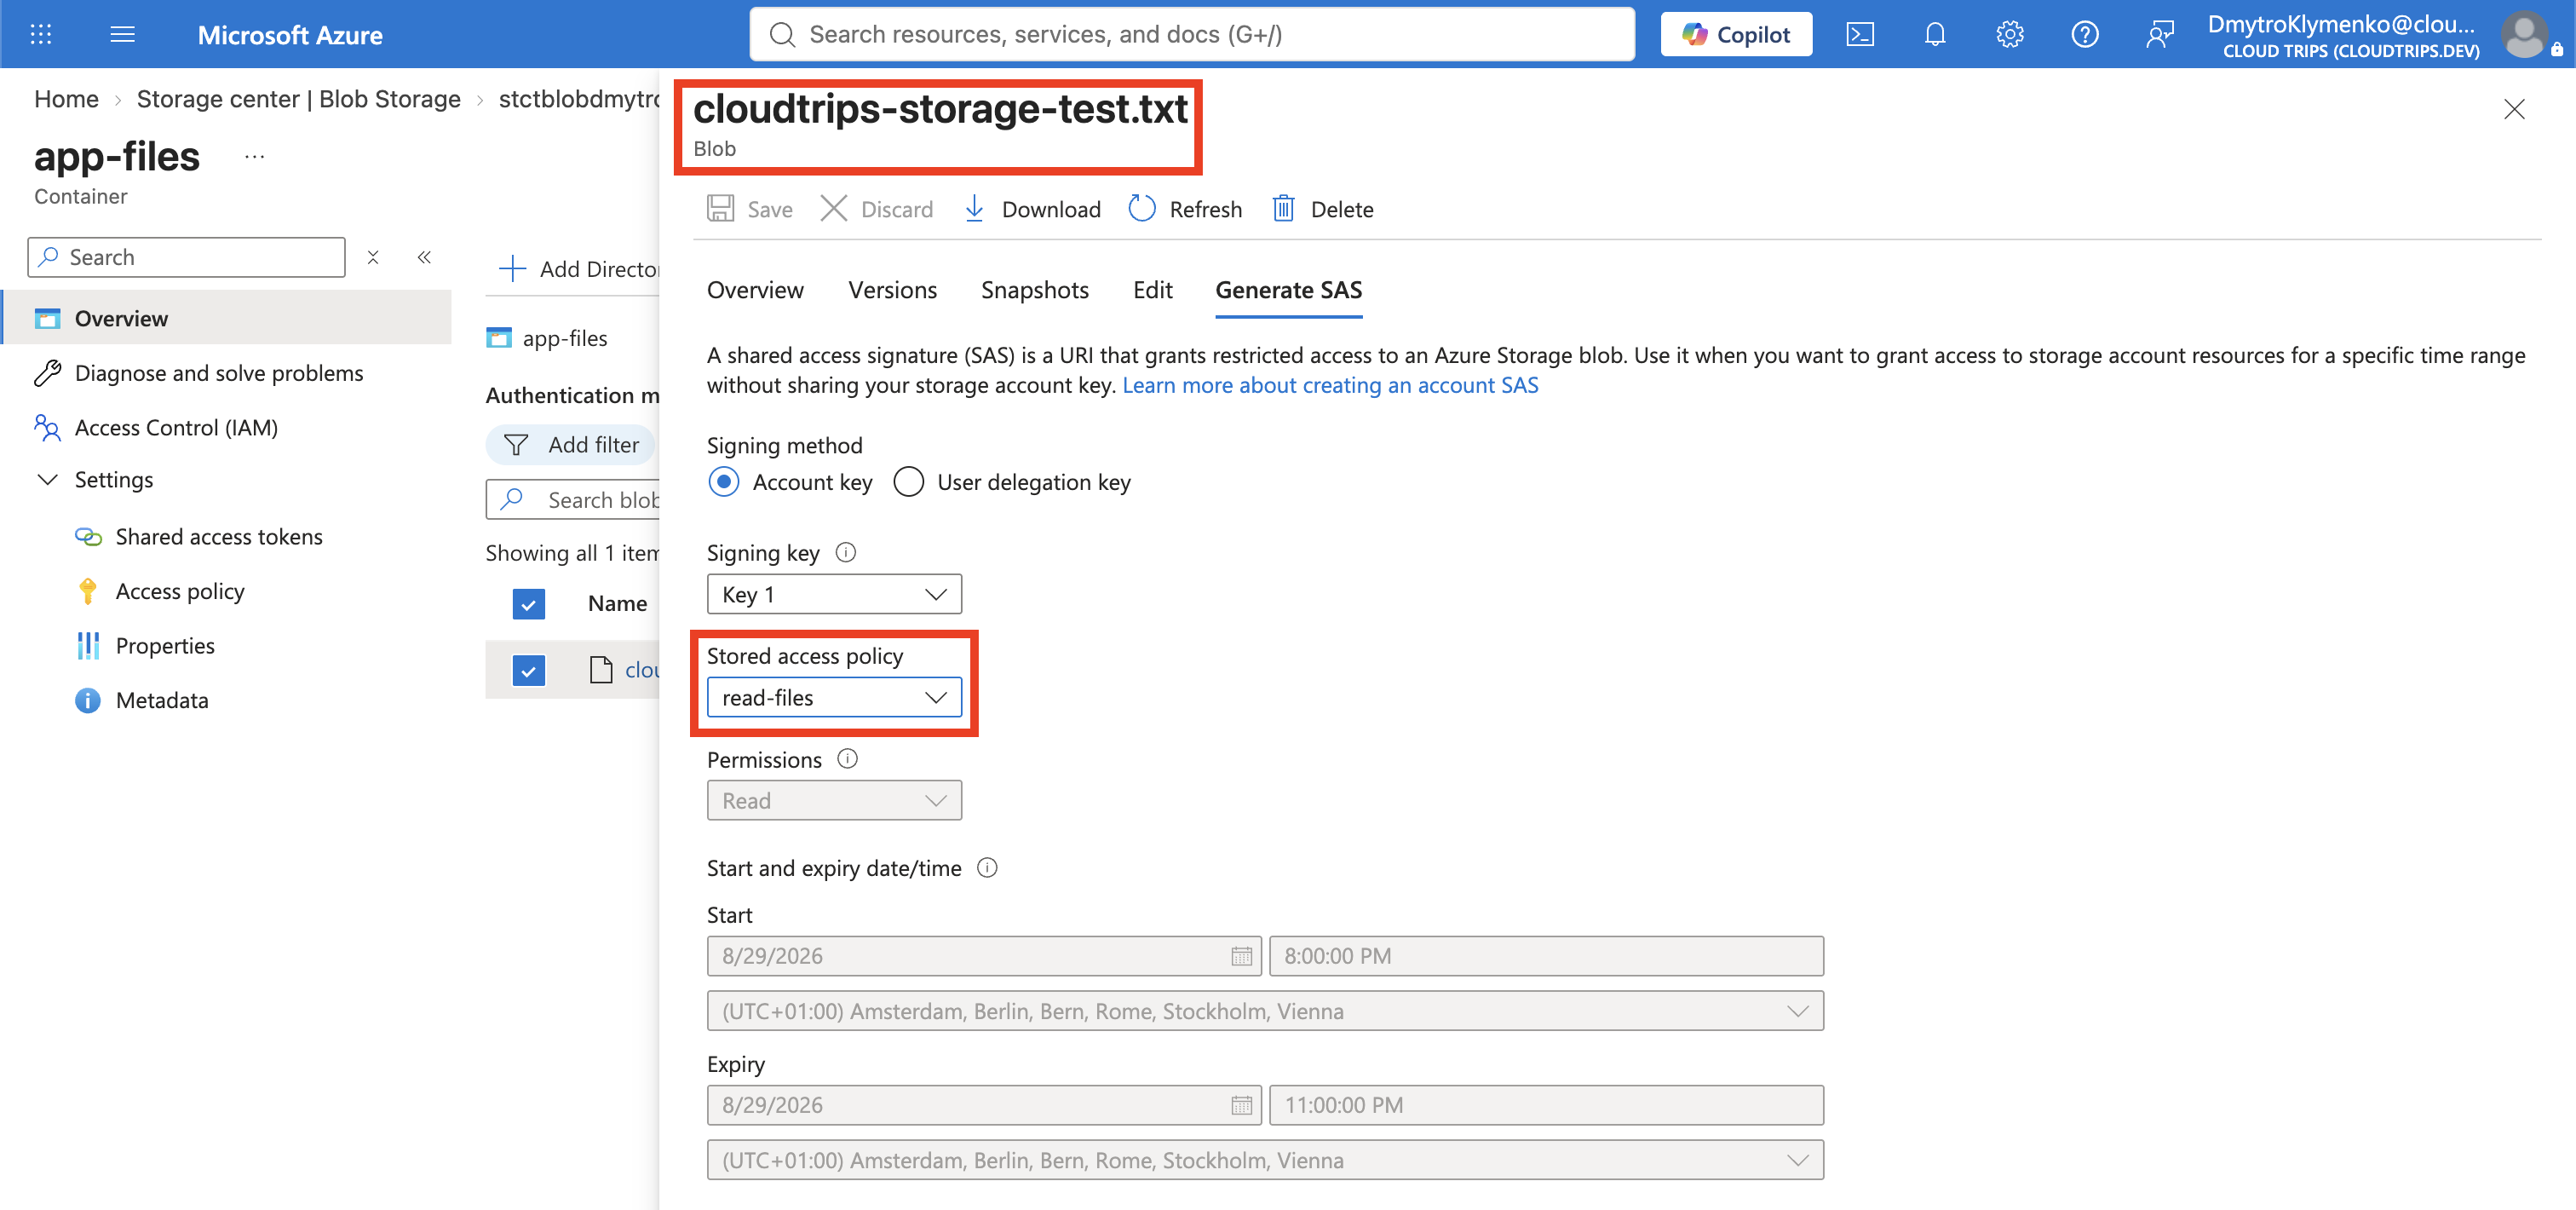Click the Start time field
This screenshot has height=1210, width=2576.
pos(1546,955)
